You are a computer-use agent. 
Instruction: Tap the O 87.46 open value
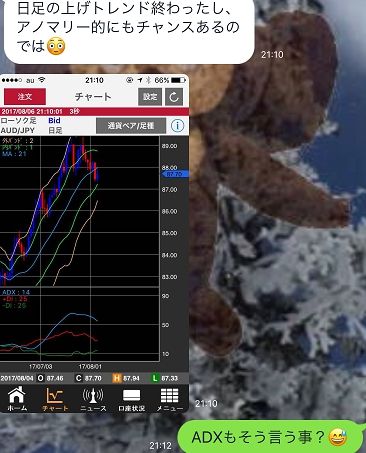click(50, 378)
